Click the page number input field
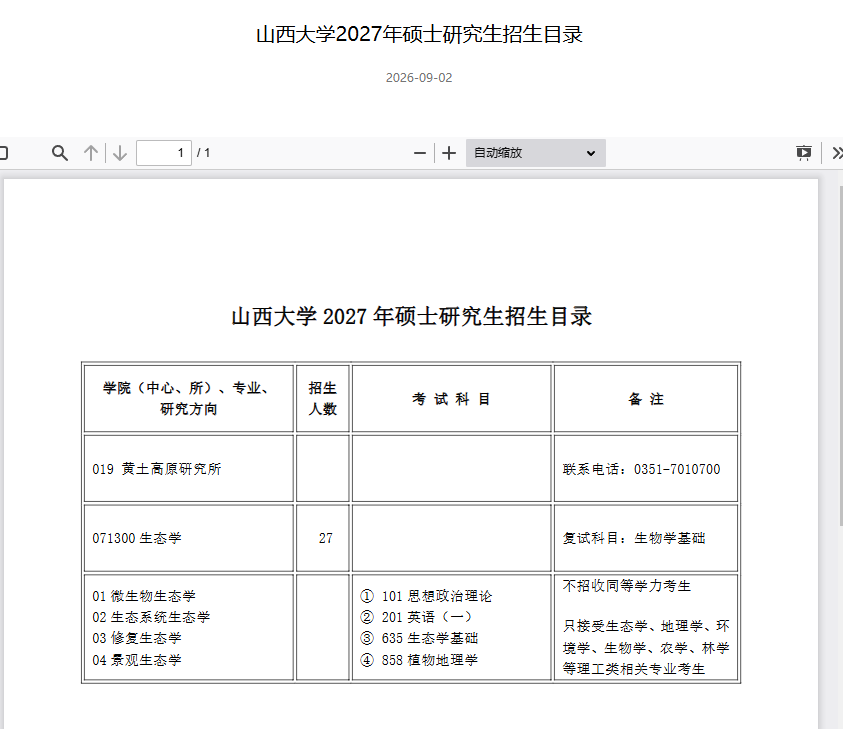Screen dimensions: 843x729 click(164, 153)
